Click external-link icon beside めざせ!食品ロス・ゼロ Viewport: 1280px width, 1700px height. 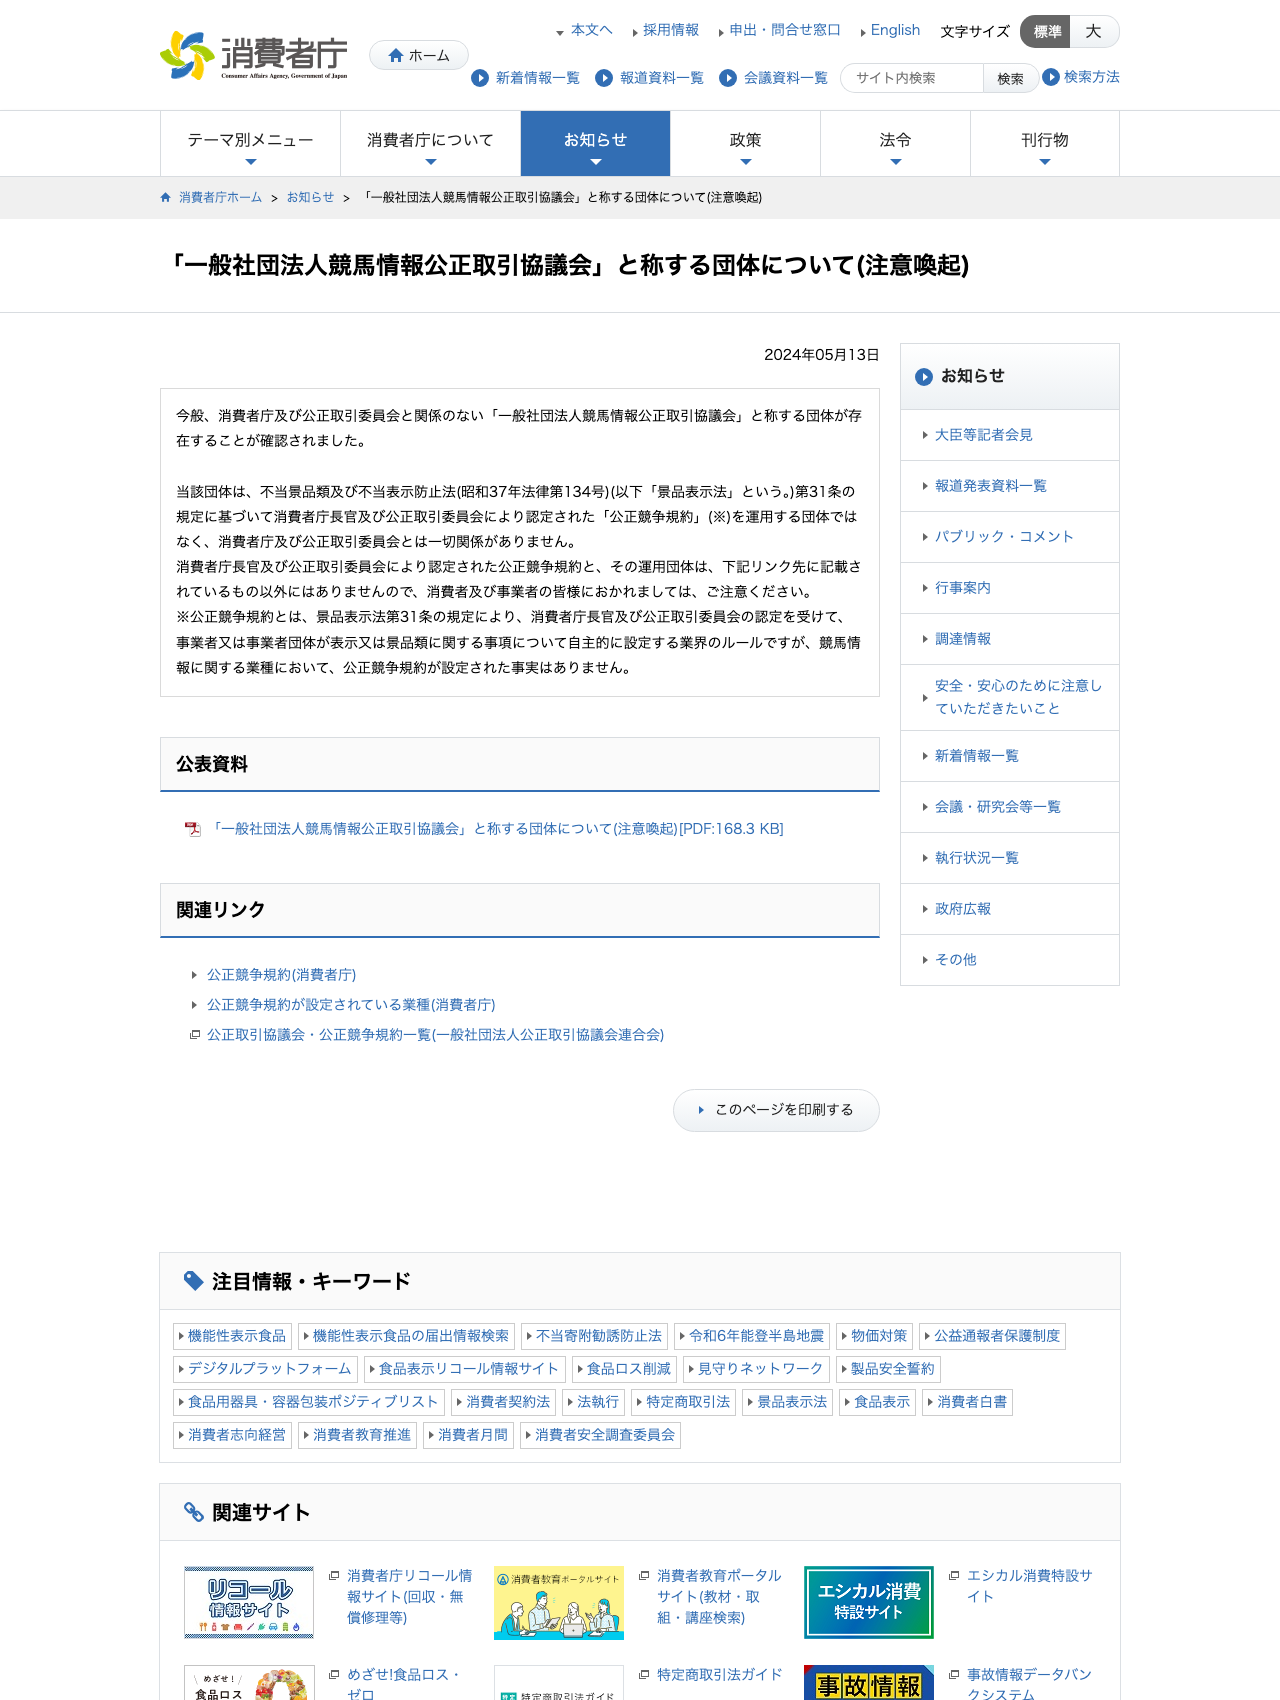[334, 1674]
